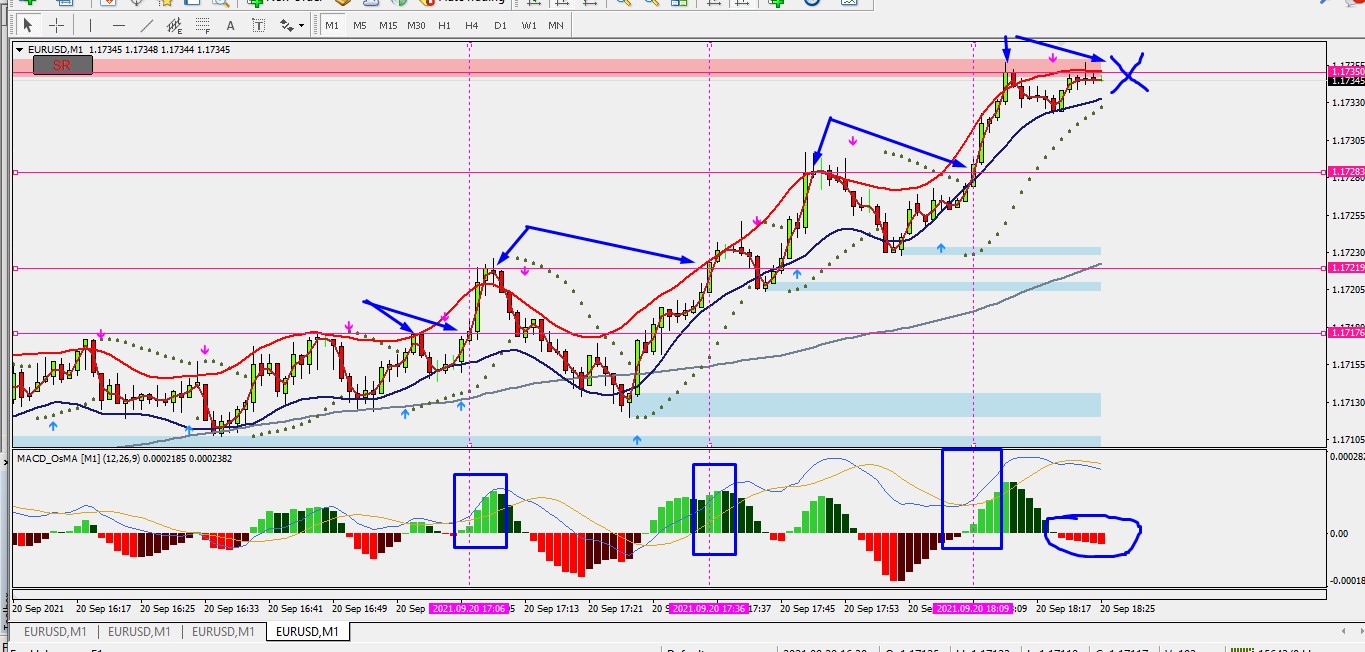Click the 2021.09.20 17:36 time marker

[x=709, y=608]
